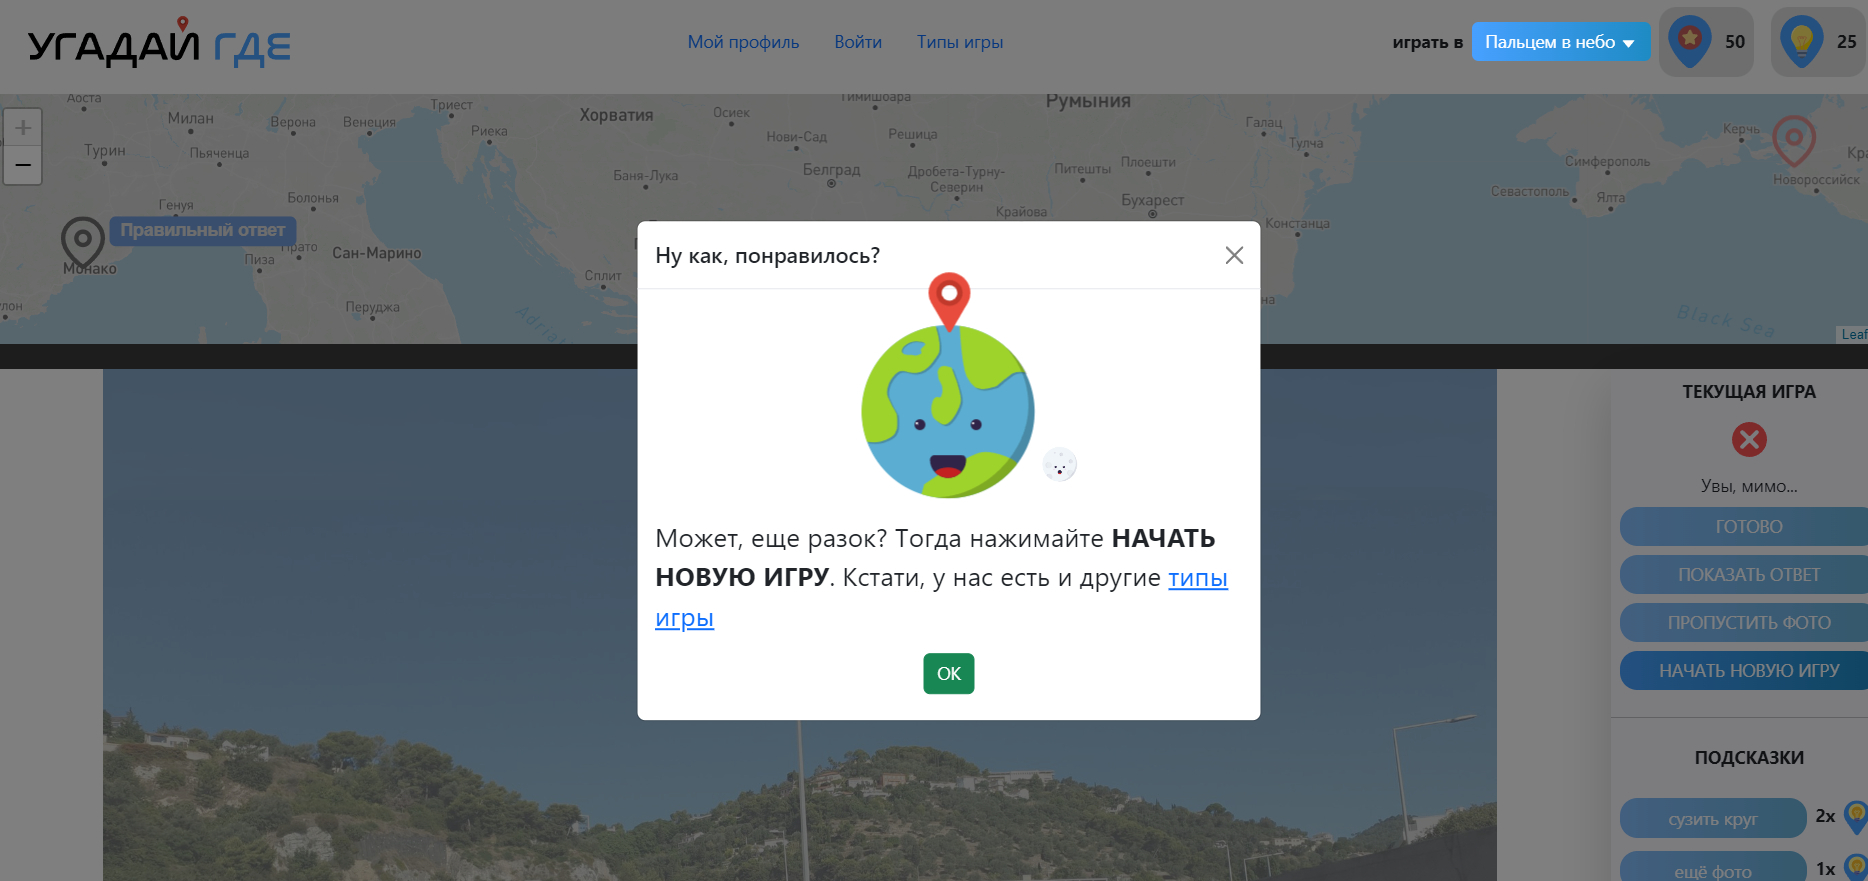Click the star pin icon showing 50
Screen dimensions: 1868x881
coord(1689,42)
